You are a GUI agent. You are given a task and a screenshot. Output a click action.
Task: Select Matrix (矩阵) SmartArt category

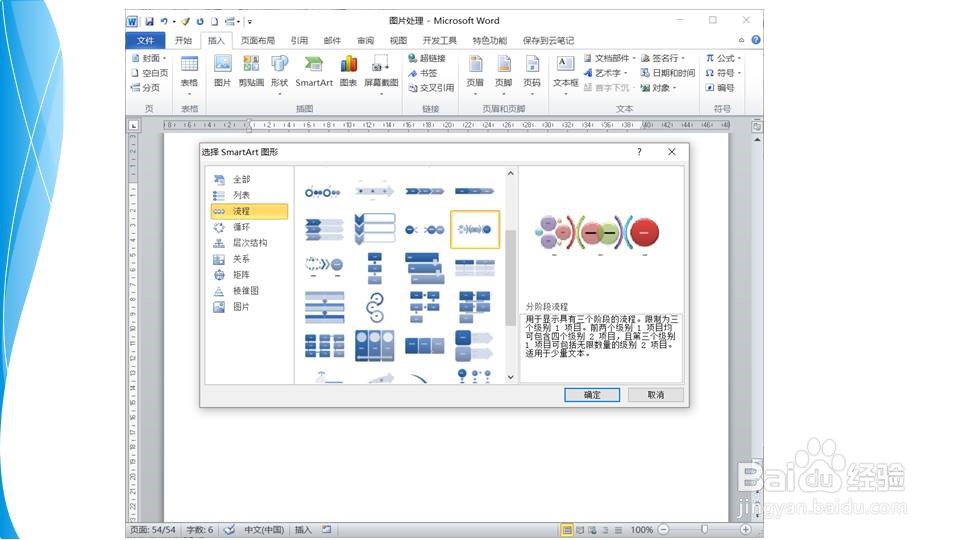[249, 275]
